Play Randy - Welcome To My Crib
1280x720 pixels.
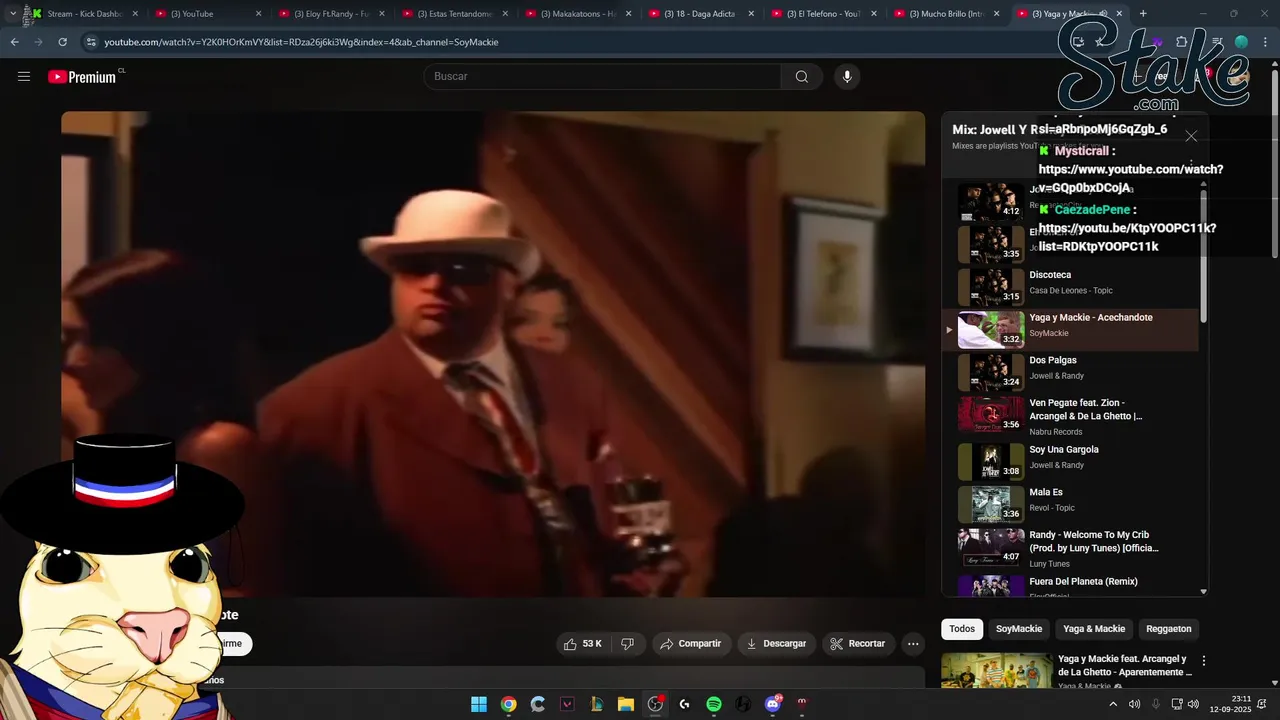click(x=1071, y=546)
